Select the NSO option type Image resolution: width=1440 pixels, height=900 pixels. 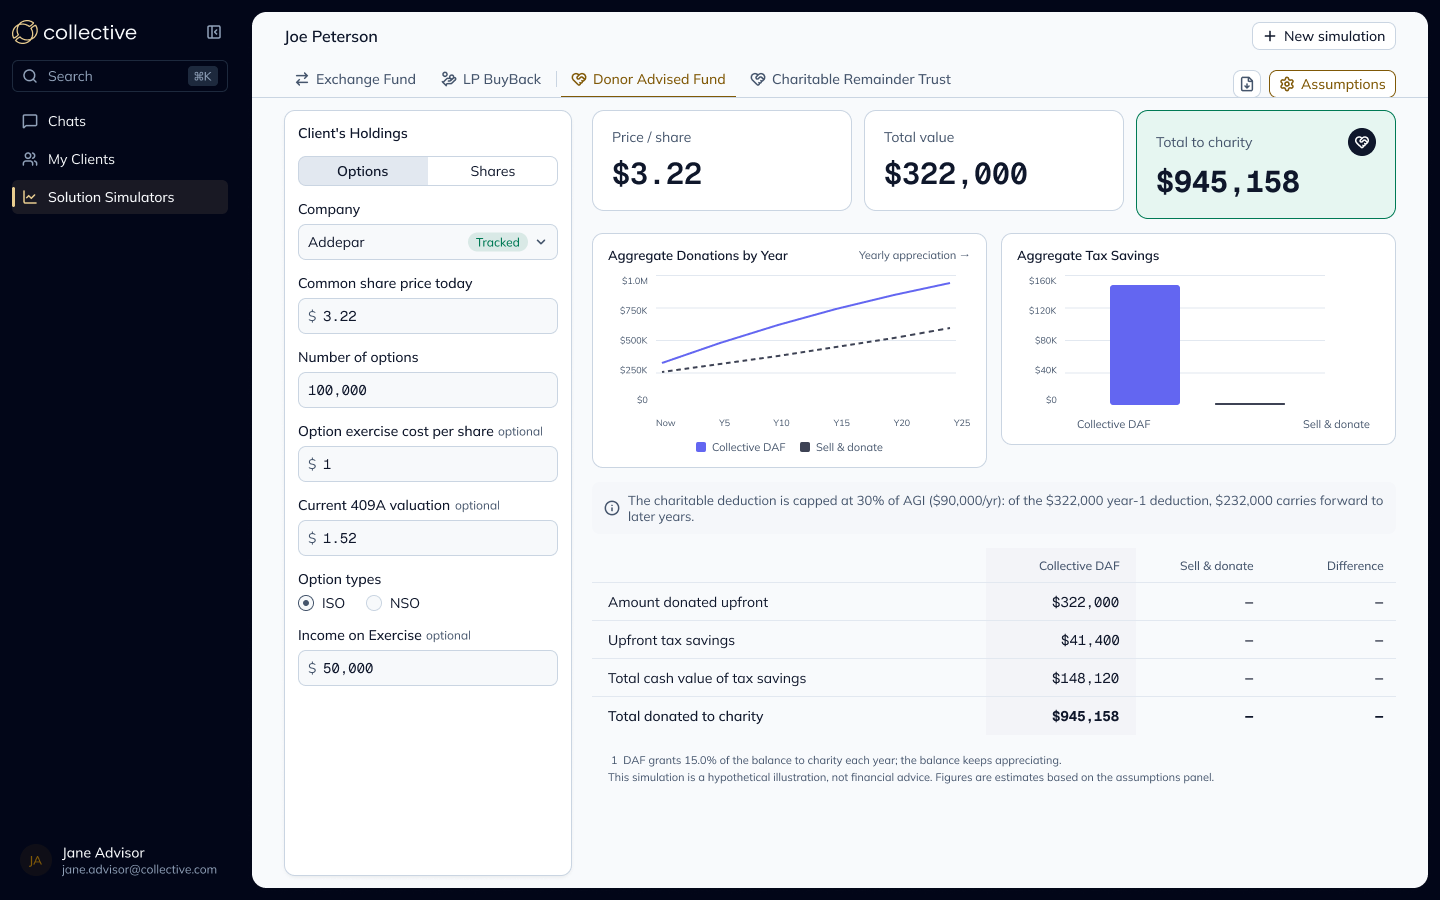(374, 603)
